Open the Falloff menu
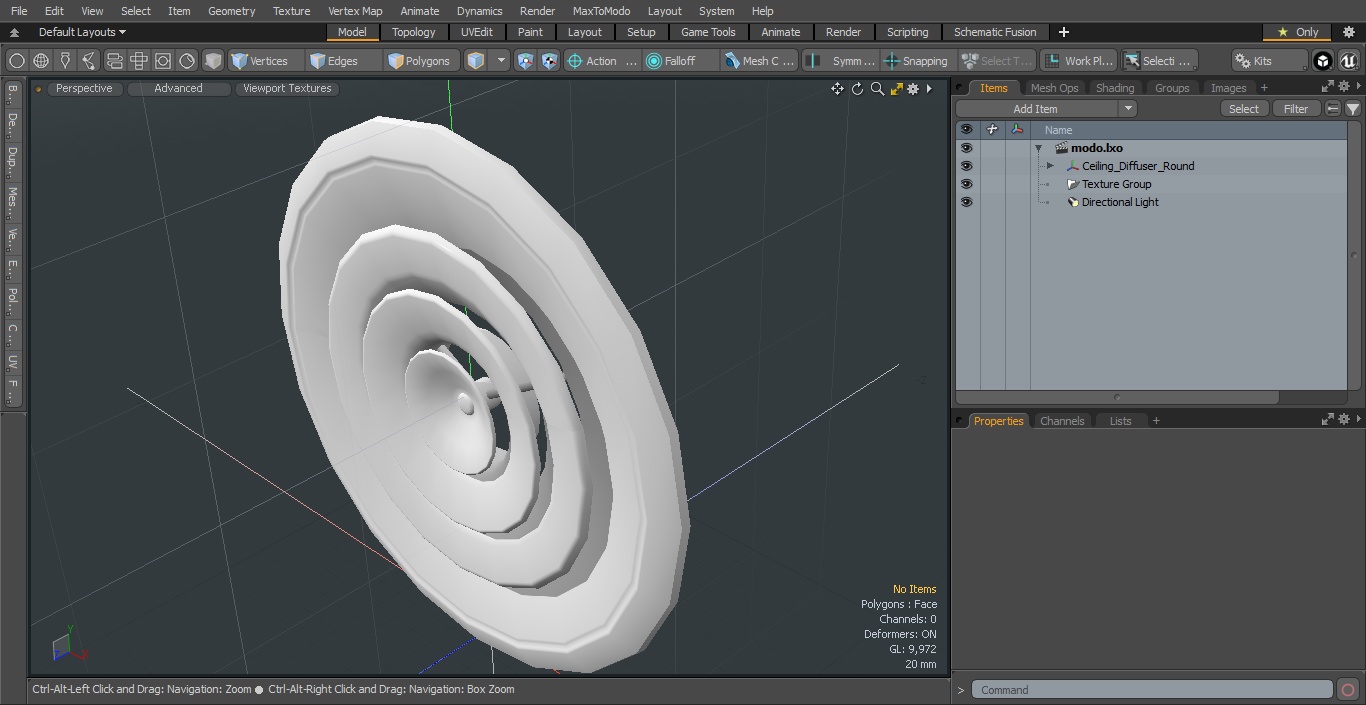This screenshot has height=705, width=1366. (x=681, y=61)
